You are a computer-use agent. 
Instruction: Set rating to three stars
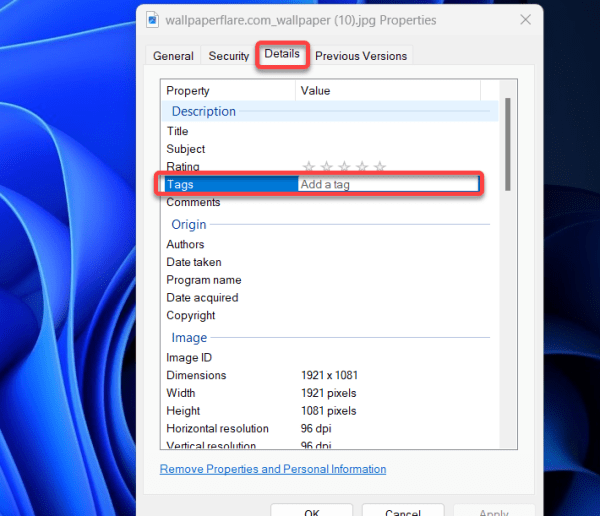[344, 167]
